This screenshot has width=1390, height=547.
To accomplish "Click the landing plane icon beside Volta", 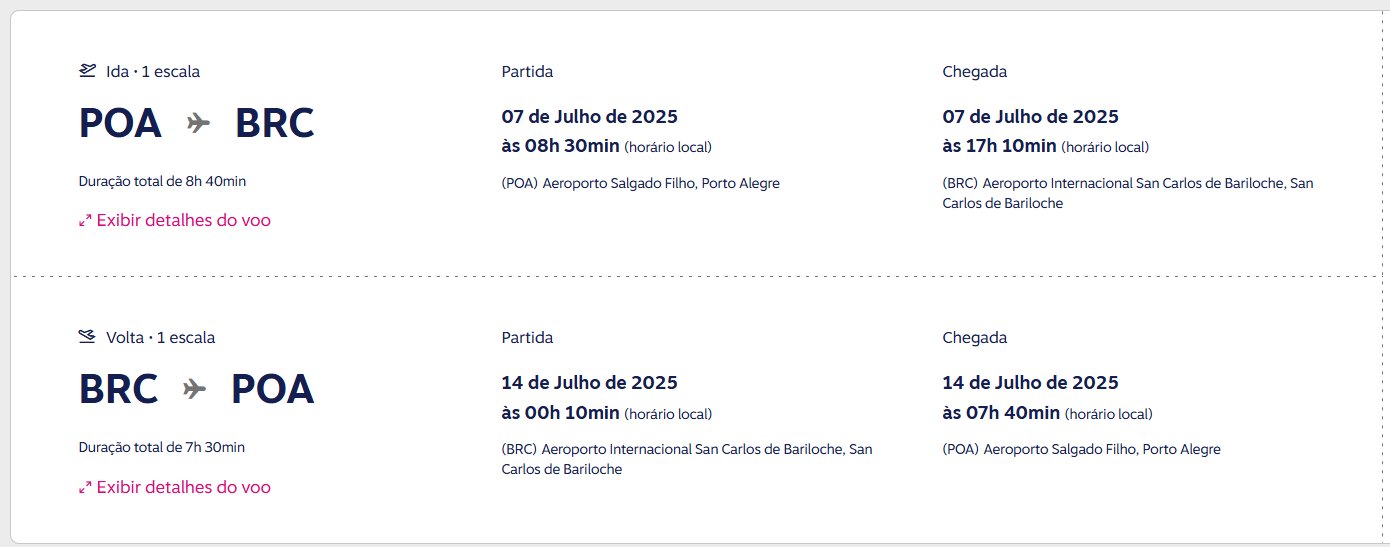I will tap(88, 337).
